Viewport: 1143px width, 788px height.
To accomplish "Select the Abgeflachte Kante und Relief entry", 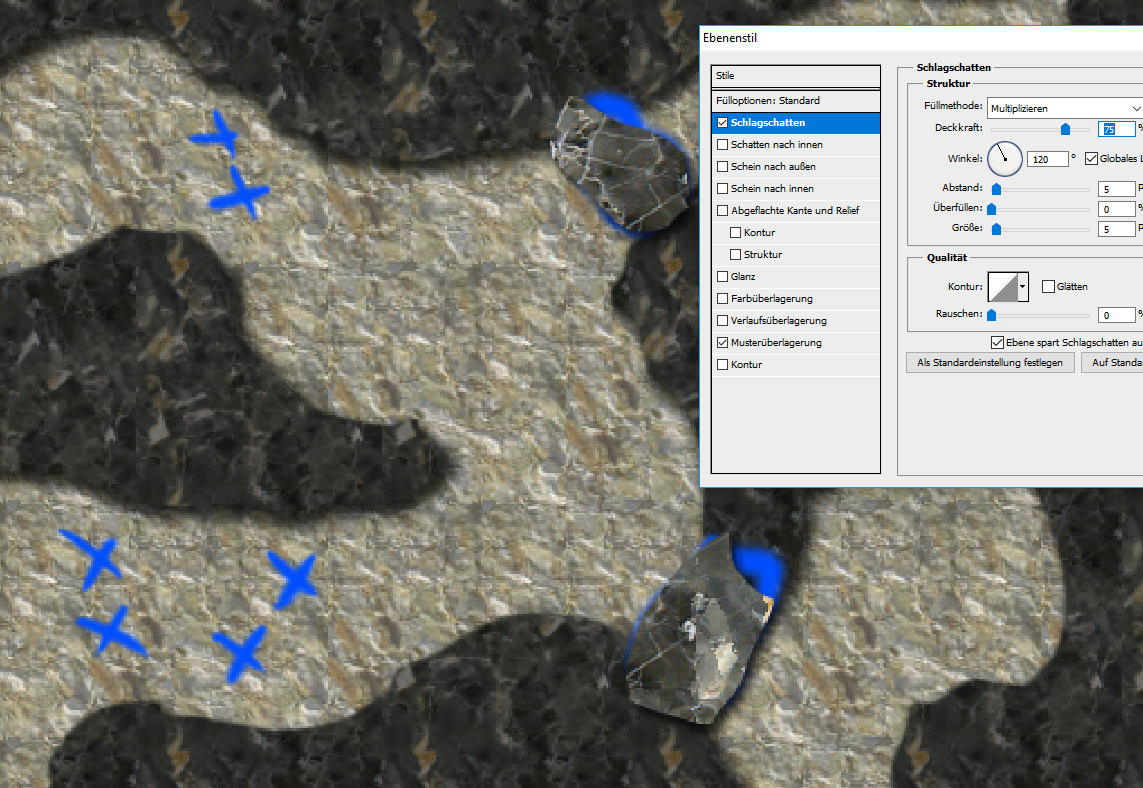I will click(795, 211).
